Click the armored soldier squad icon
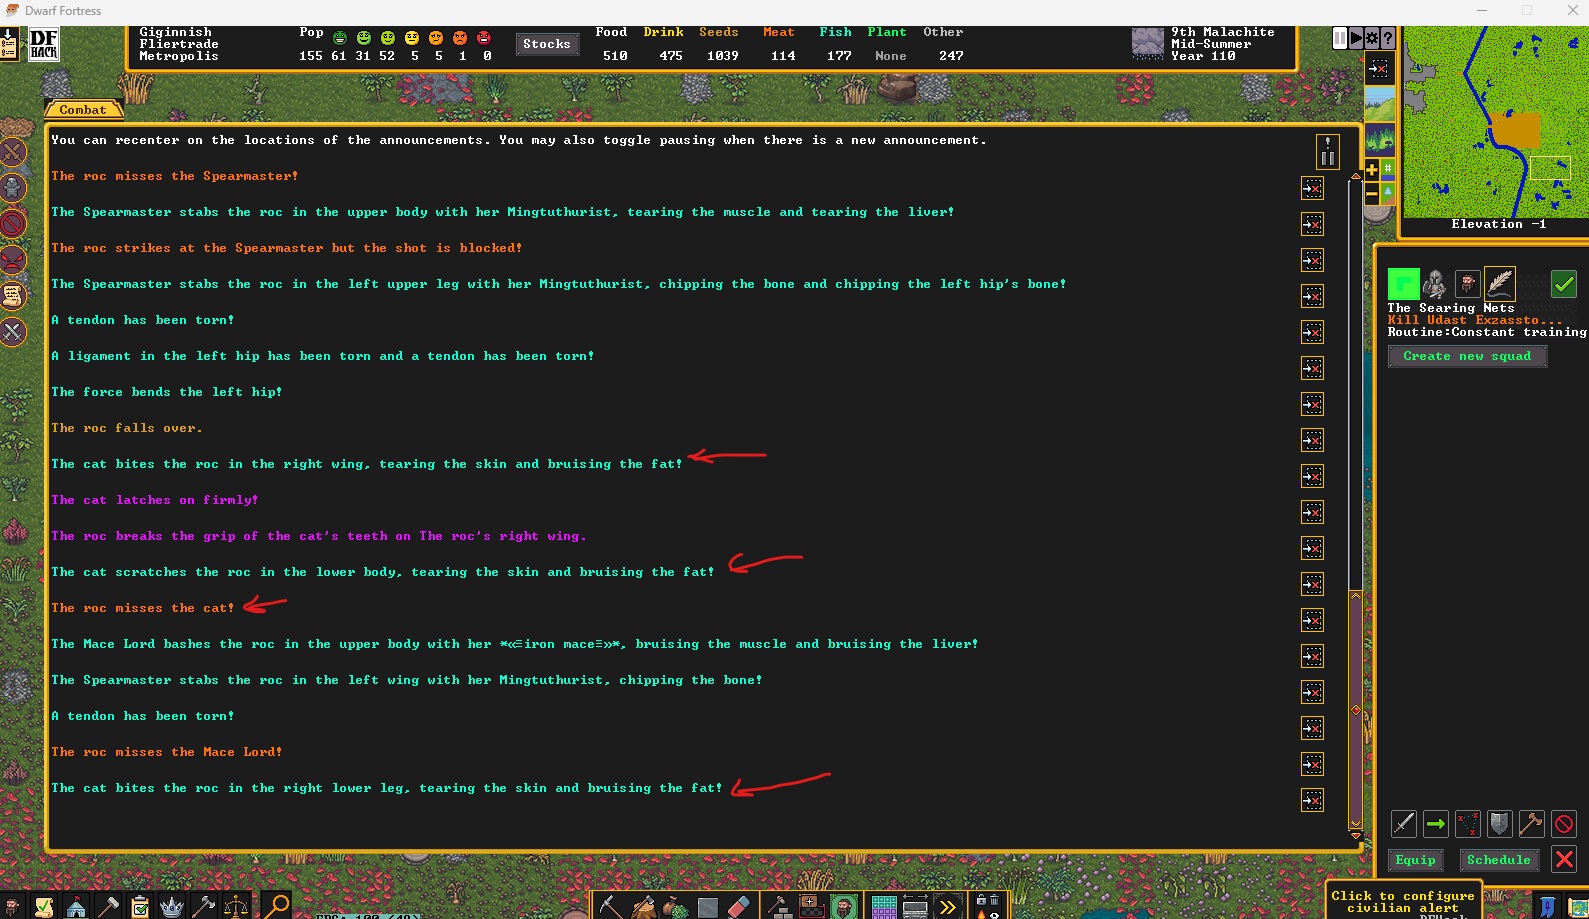The image size is (1589, 919). pyautogui.click(x=1435, y=283)
